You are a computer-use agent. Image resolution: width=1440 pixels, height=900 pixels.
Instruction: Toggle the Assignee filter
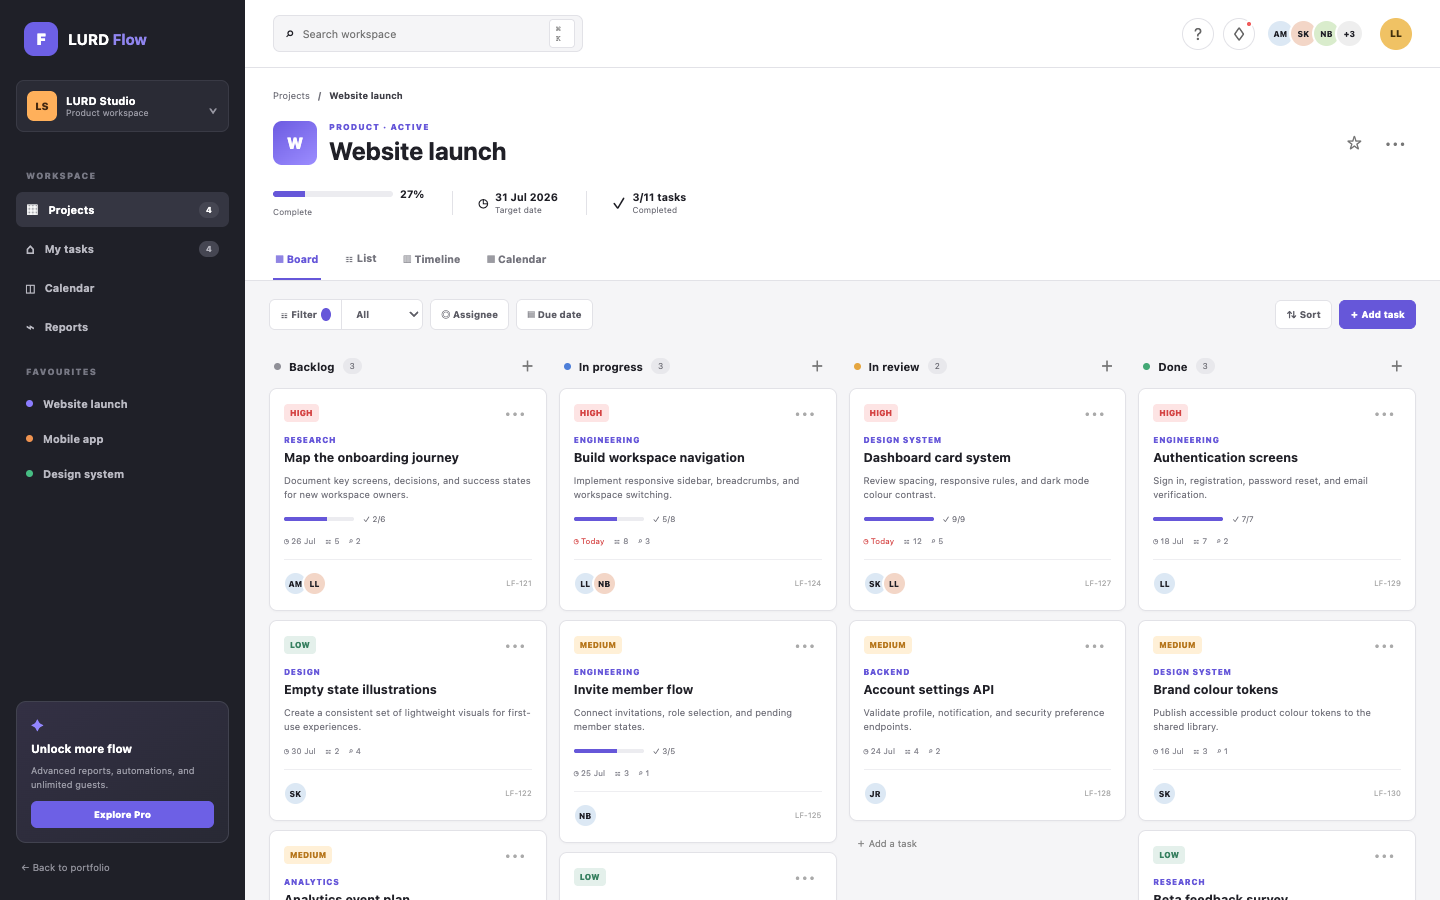pos(469,315)
